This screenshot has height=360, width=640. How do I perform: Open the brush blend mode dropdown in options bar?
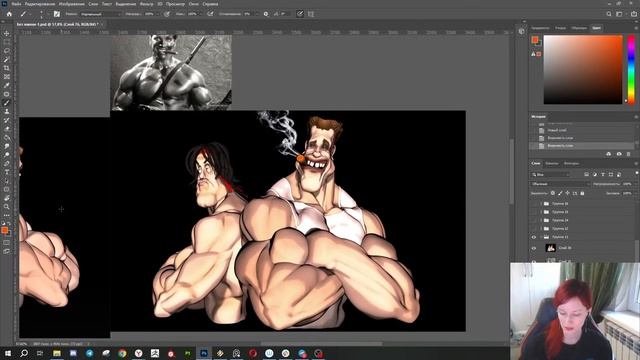click(100, 14)
